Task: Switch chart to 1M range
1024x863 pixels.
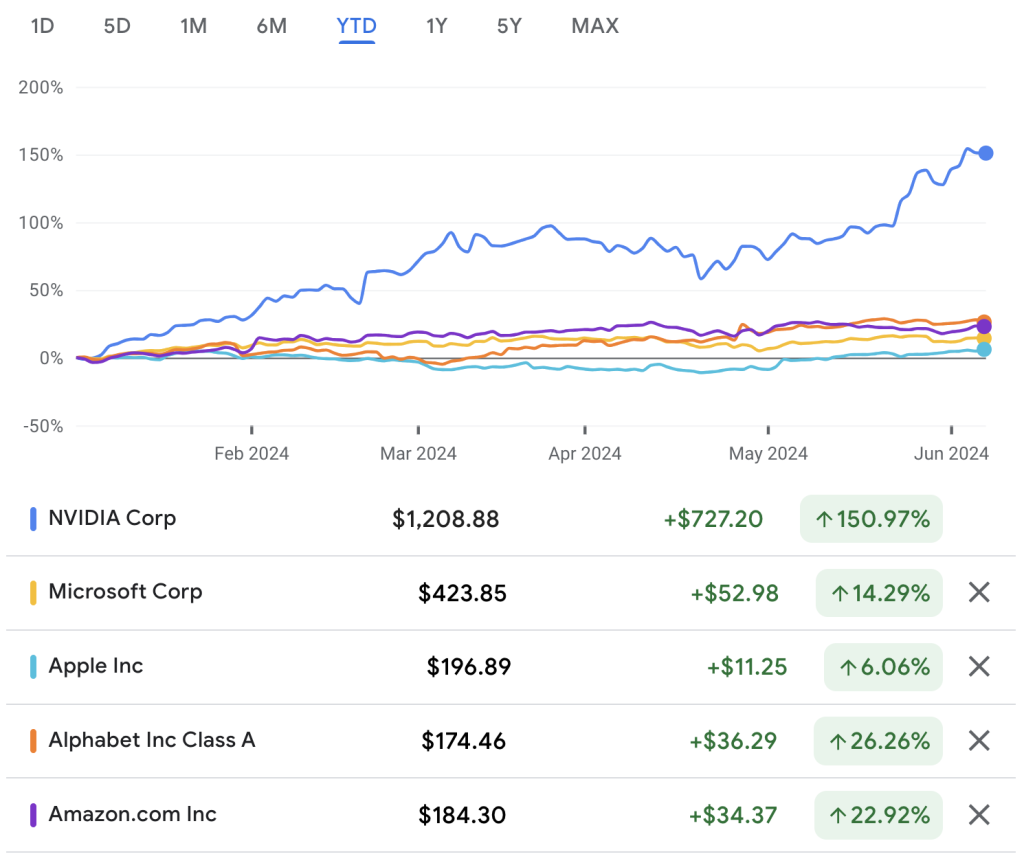Action: 193,26
